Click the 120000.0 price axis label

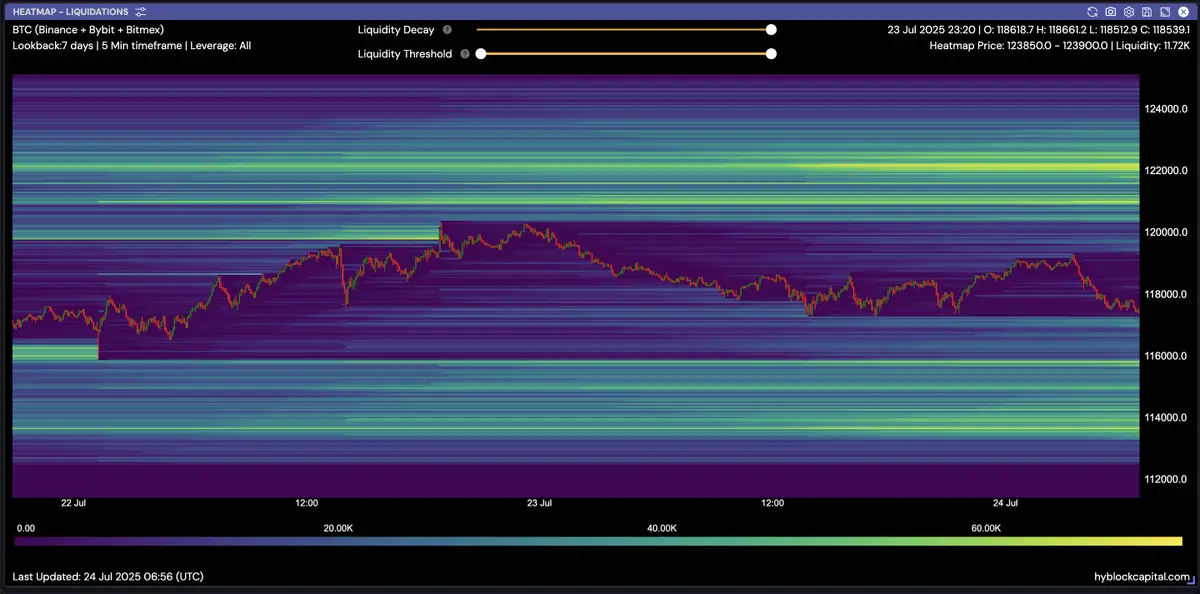pos(1166,232)
